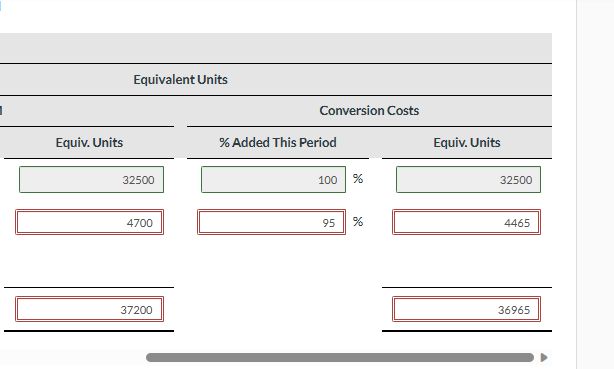The height and width of the screenshot is (369, 614).
Task: Click the Conversion Costs 32500 equivalent units field
Action: pos(468,179)
